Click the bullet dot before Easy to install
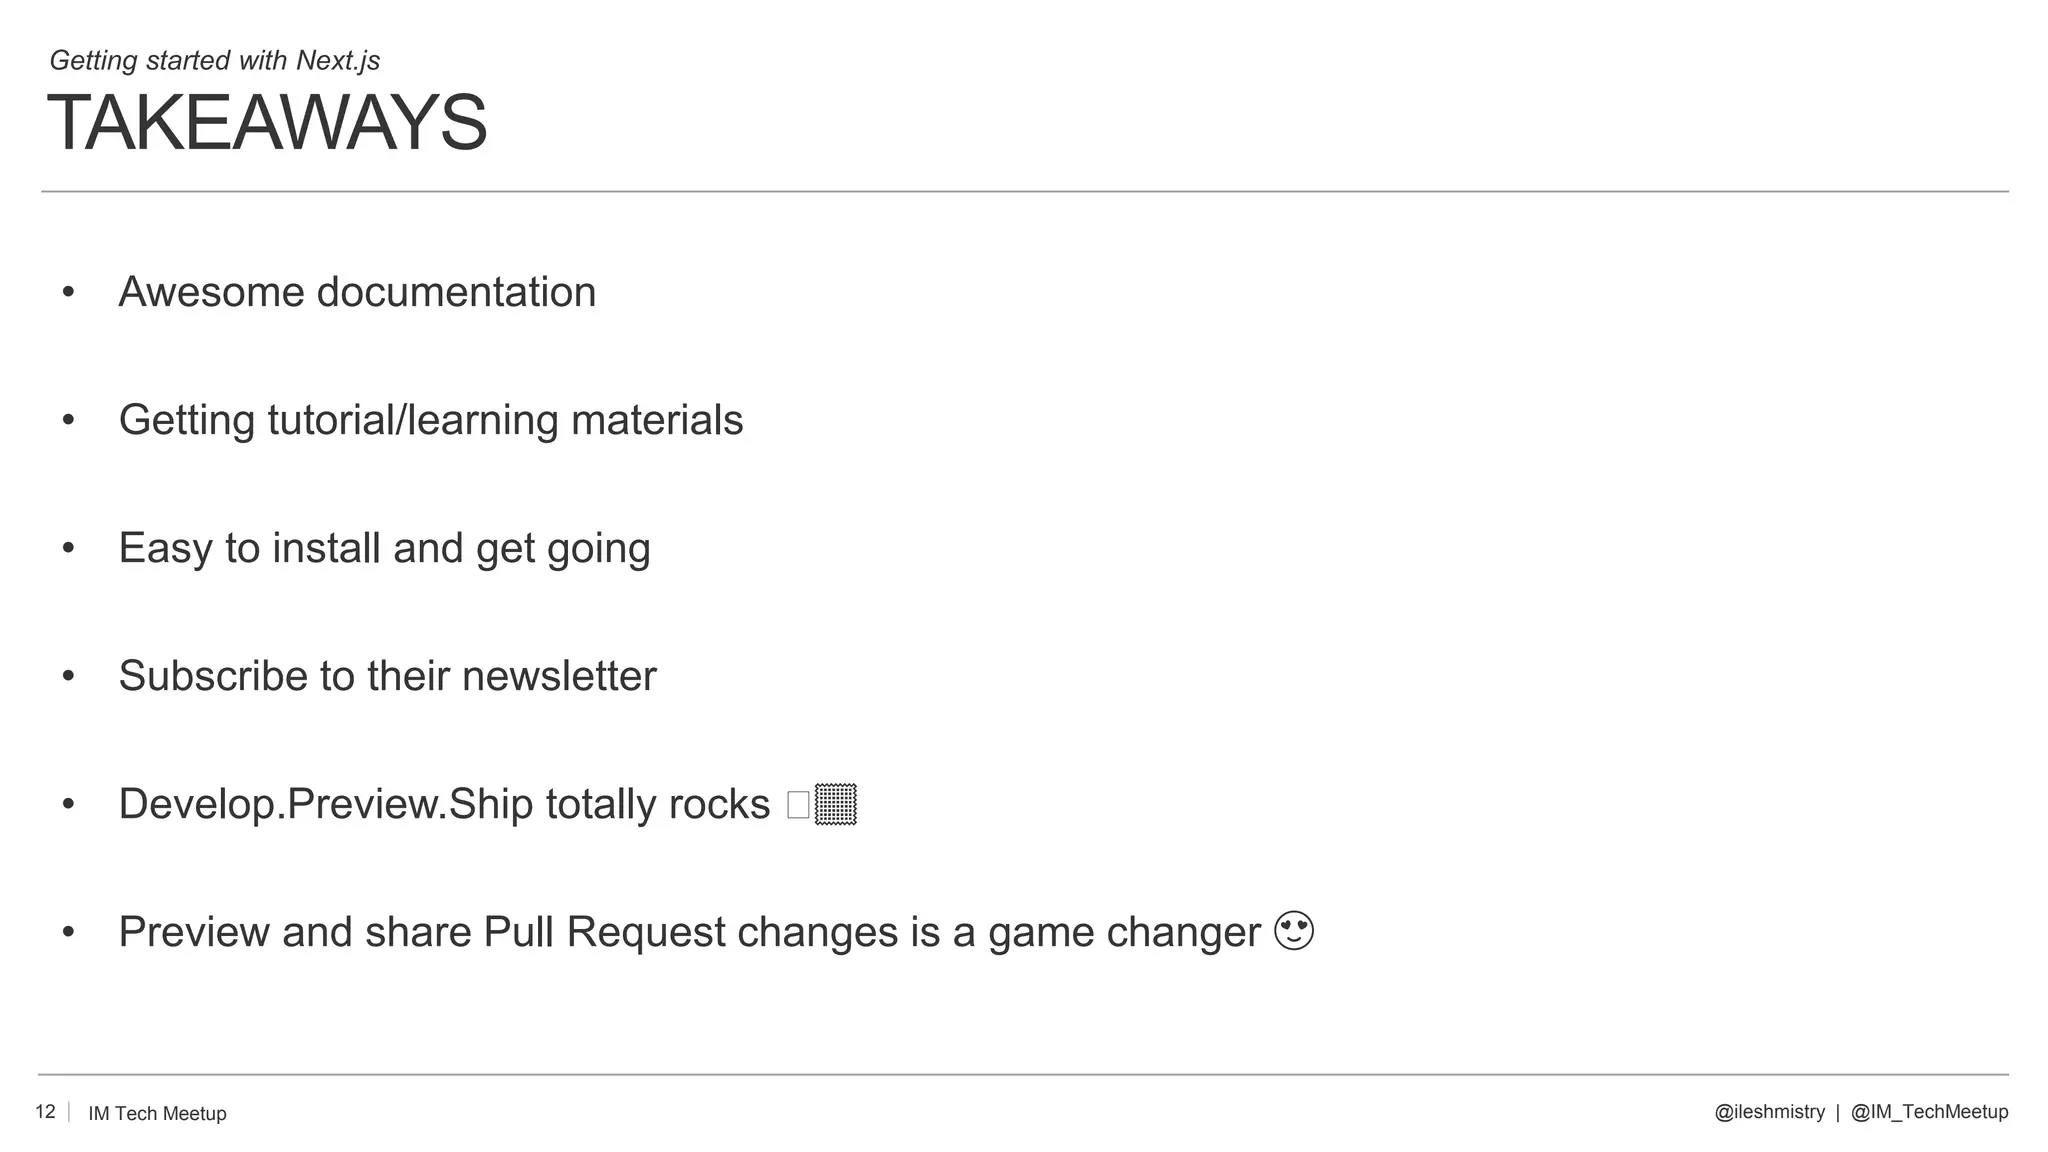 pyautogui.click(x=68, y=548)
